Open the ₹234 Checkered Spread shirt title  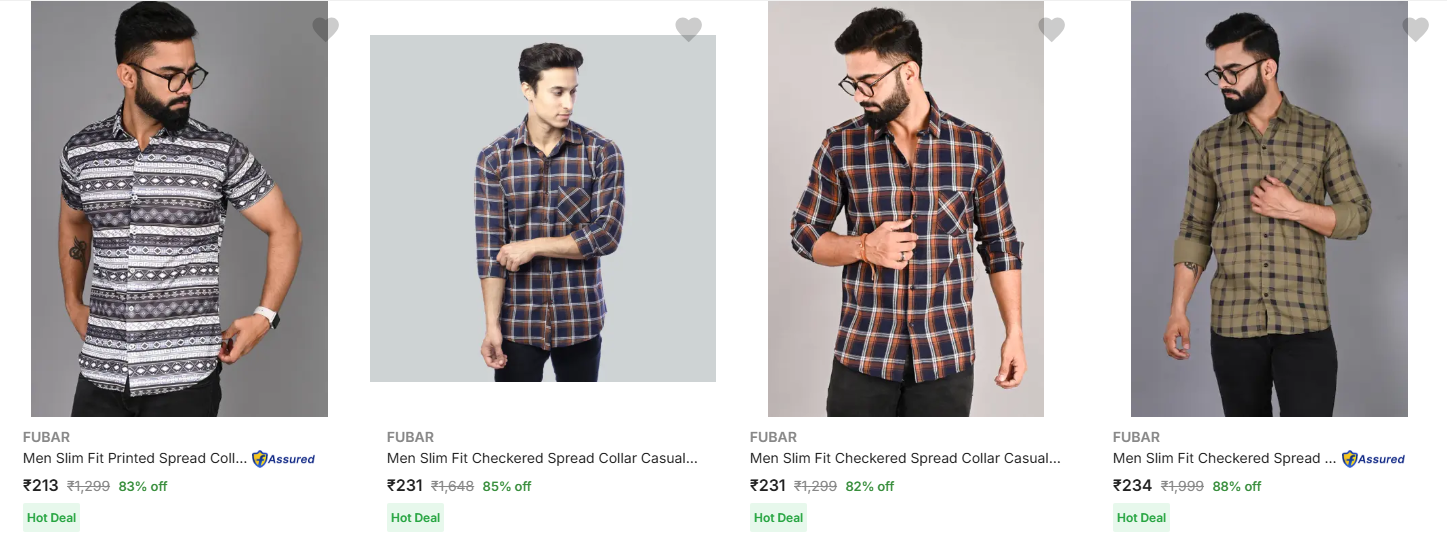coord(1224,458)
